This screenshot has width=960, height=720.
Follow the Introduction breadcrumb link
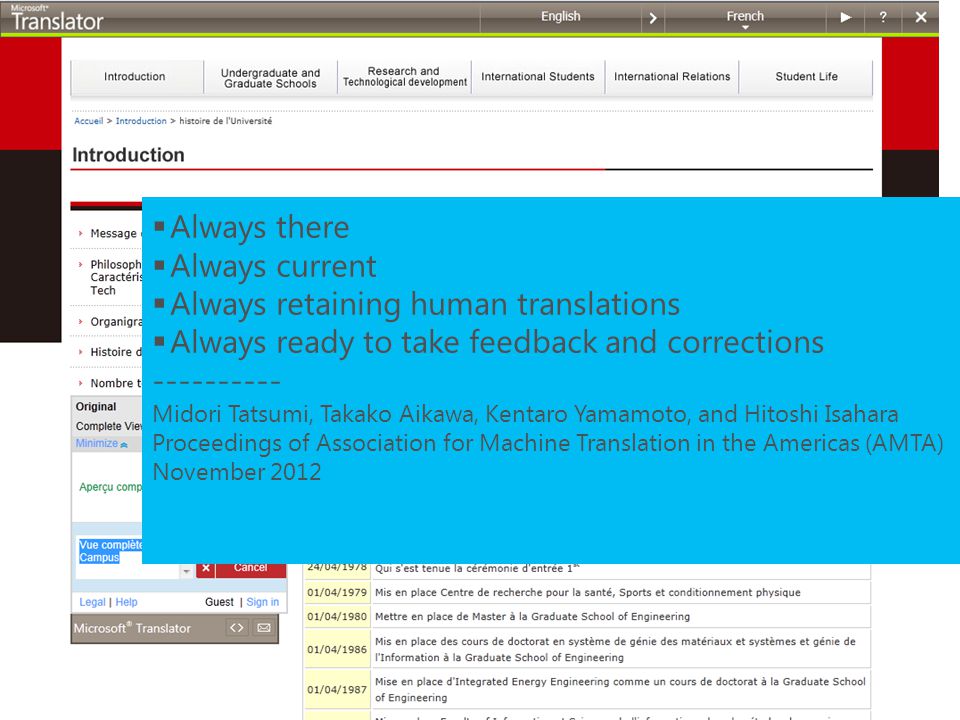(x=141, y=121)
